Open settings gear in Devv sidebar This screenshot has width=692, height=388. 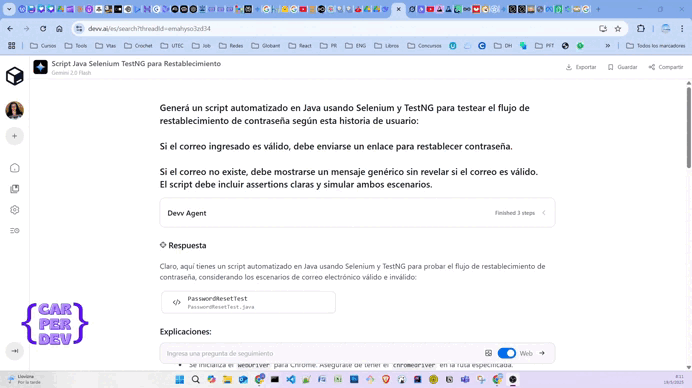pyautogui.click(x=15, y=210)
